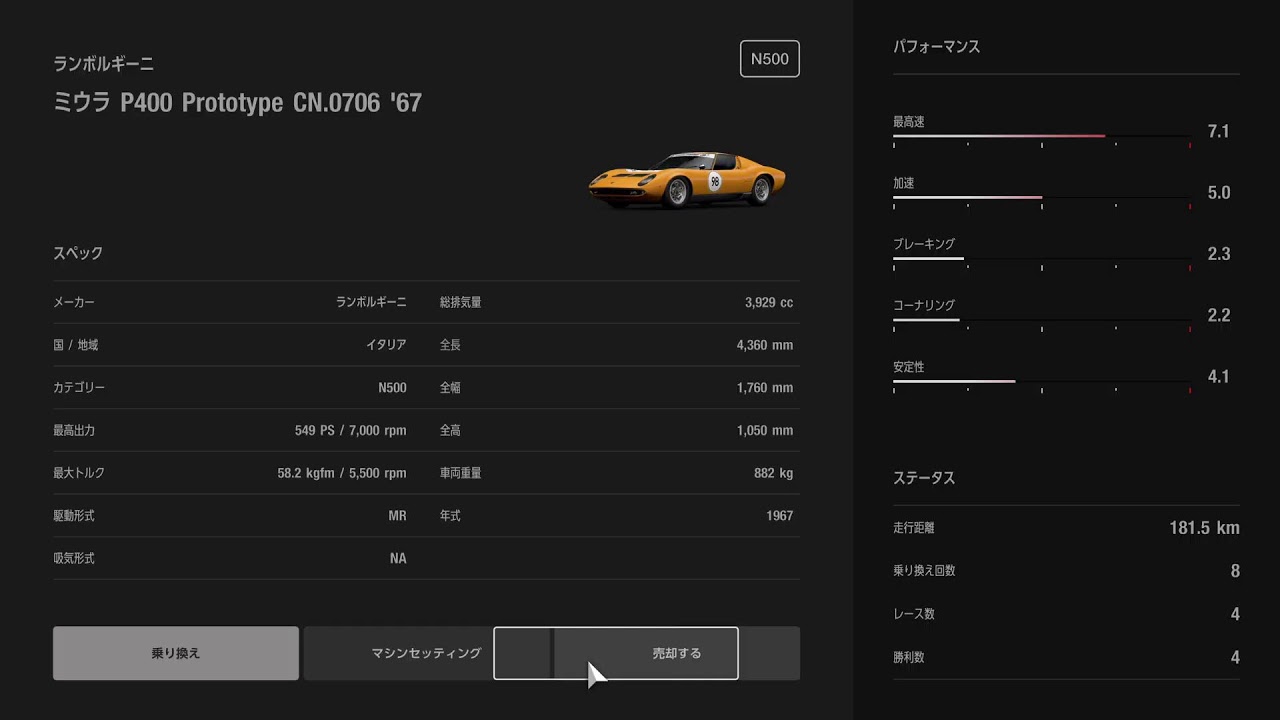The width and height of the screenshot is (1280, 720).
Task: Click the 走行距離 181.5 km status
Action: click(x=1066, y=528)
